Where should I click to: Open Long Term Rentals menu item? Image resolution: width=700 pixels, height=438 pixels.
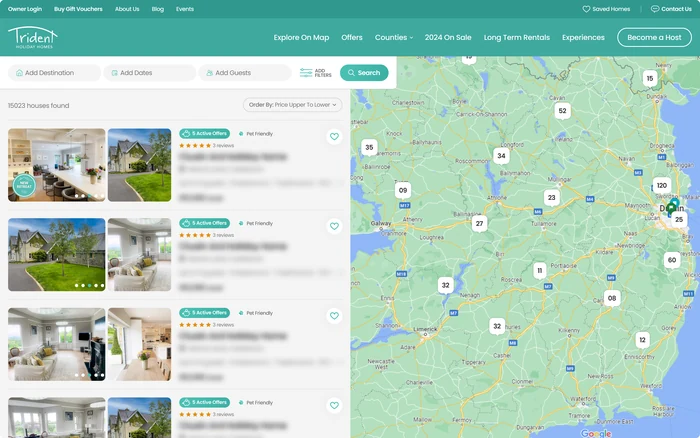pos(517,38)
